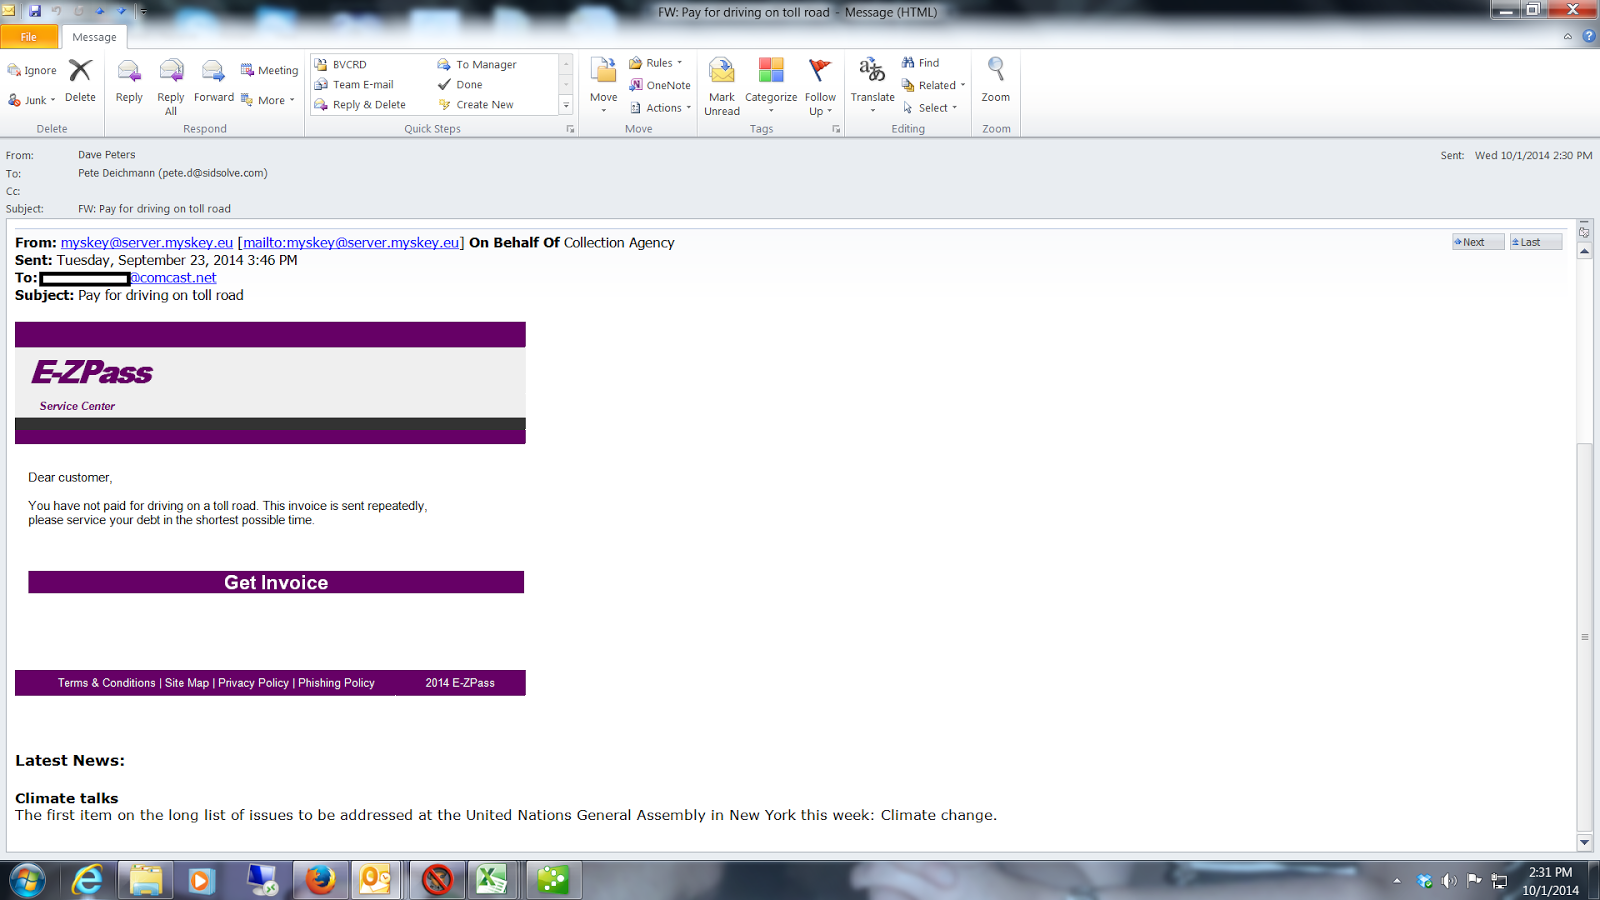Click sender name Dave Peters
Image resolution: width=1600 pixels, height=900 pixels.
[107, 155]
